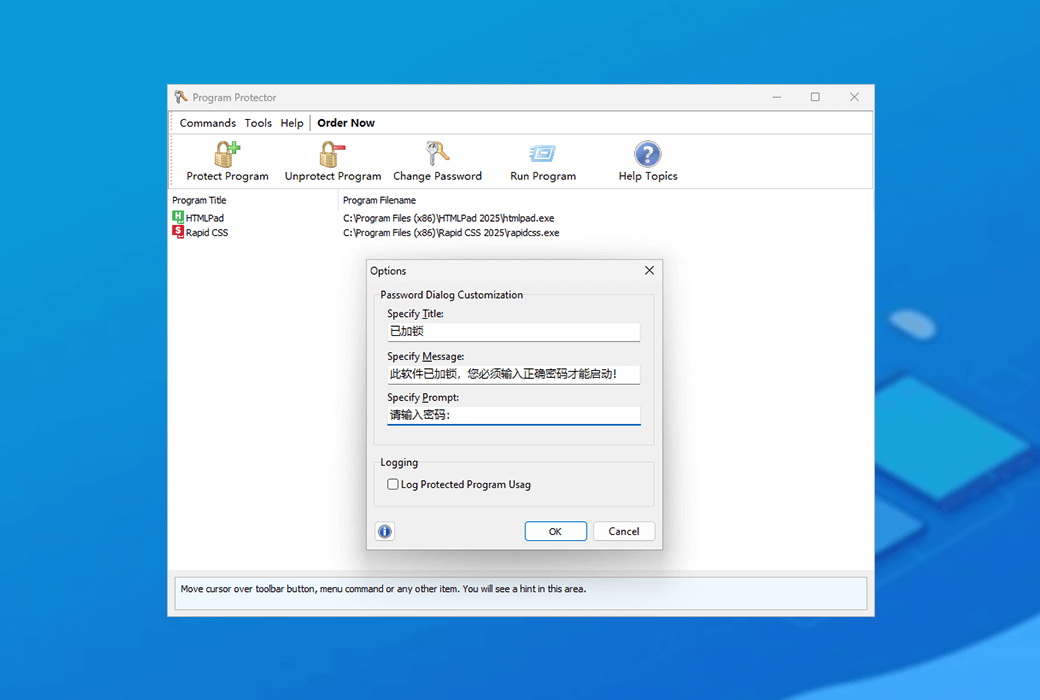The height and width of the screenshot is (700, 1040).
Task: Click the Unprotect Program toolbar icon
Action: click(x=332, y=154)
